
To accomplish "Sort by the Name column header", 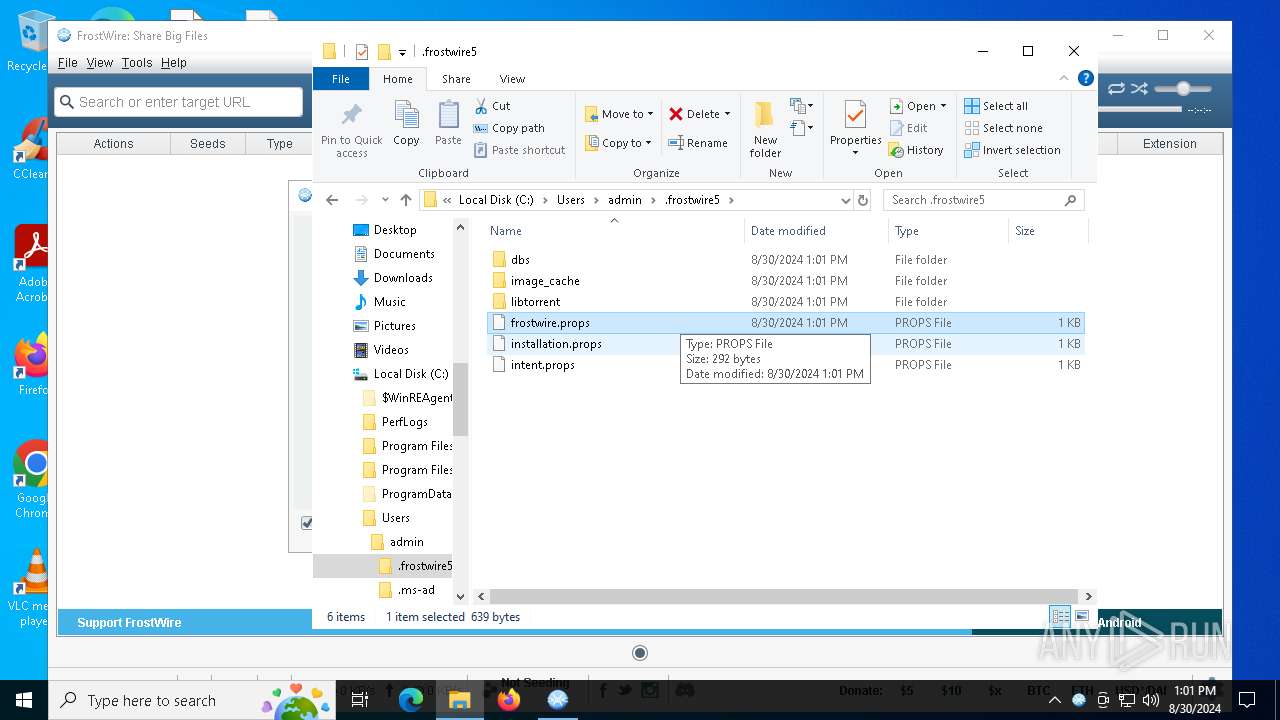I will 613,231.
